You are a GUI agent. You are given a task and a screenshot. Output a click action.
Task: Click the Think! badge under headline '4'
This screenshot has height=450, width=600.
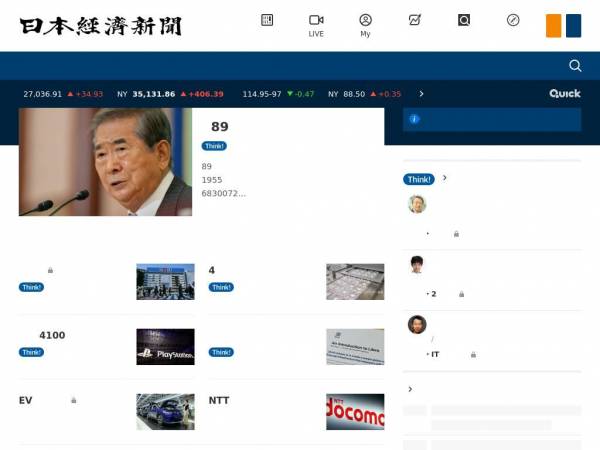(221, 287)
